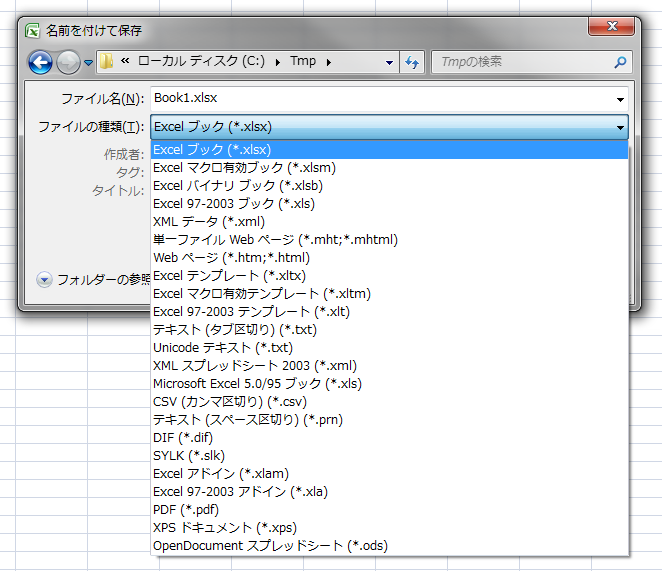Choose Excel マクロ有効テンプレート (*.xltm)
Viewport: 662px width, 571px height.
point(389,294)
